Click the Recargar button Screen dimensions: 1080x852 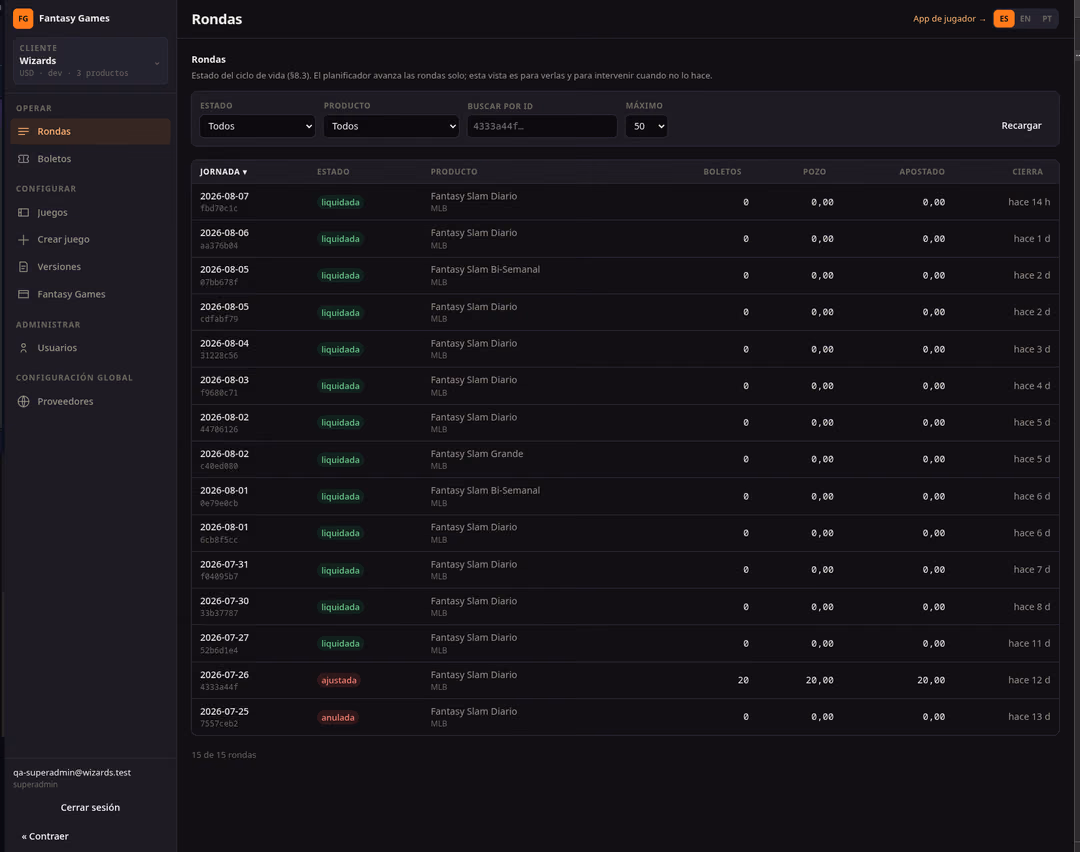click(1021, 125)
